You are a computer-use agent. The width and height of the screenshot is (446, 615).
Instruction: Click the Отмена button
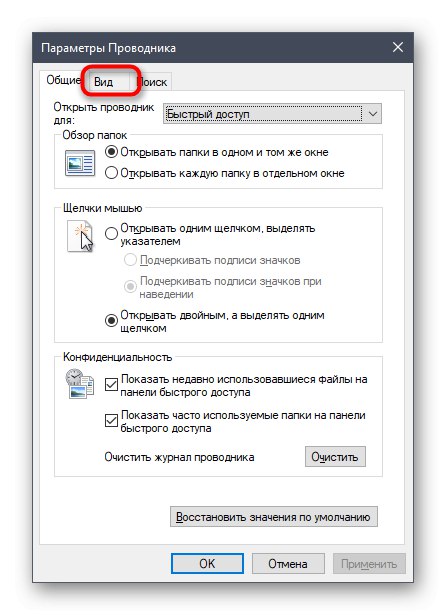[x=288, y=564]
